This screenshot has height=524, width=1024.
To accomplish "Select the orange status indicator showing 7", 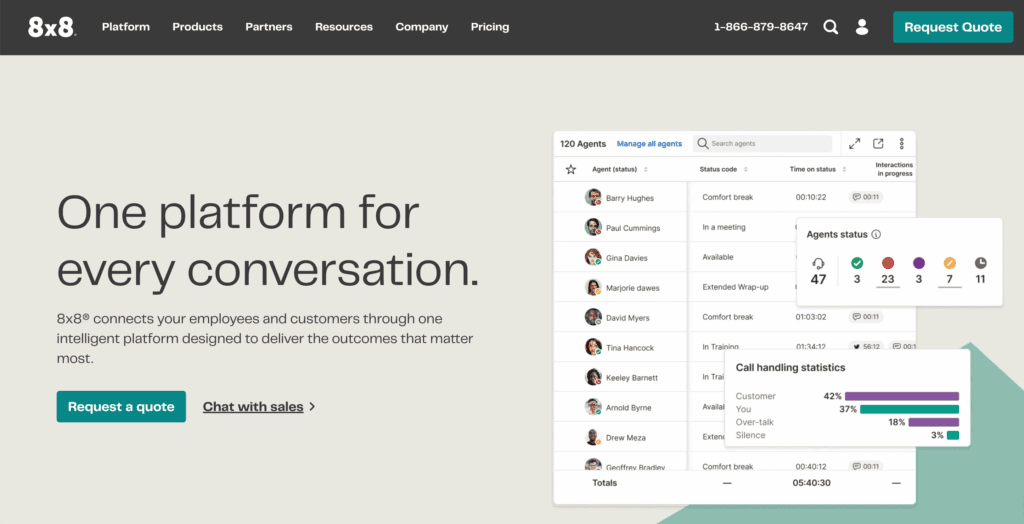I will (950, 263).
